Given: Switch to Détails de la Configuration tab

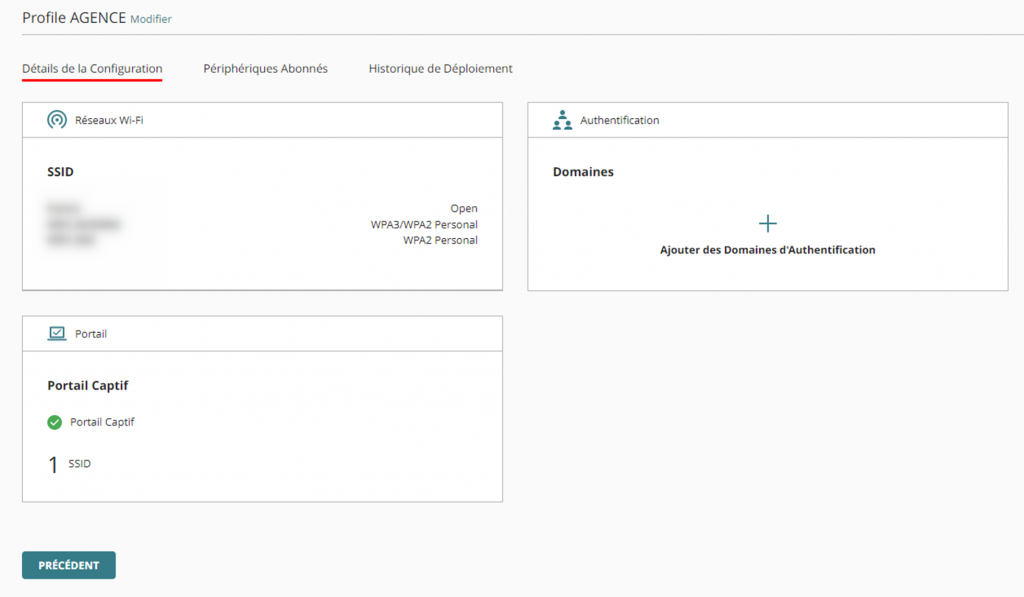Looking at the screenshot, I should coord(92,69).
